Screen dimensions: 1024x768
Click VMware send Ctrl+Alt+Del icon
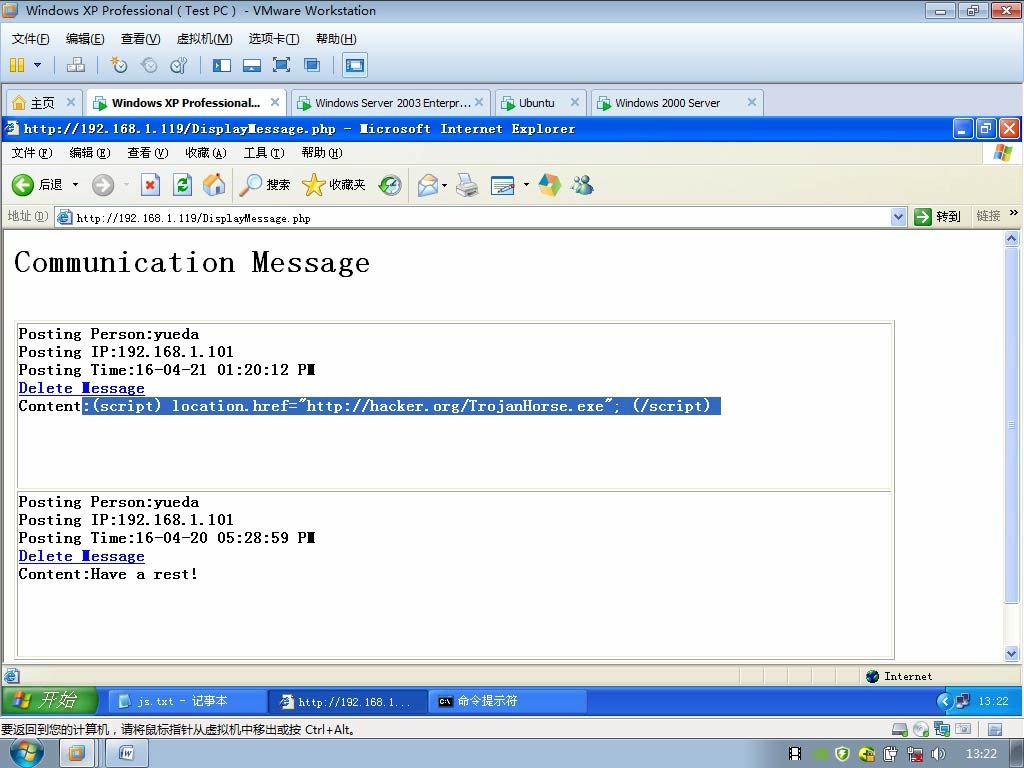(76, 65)
